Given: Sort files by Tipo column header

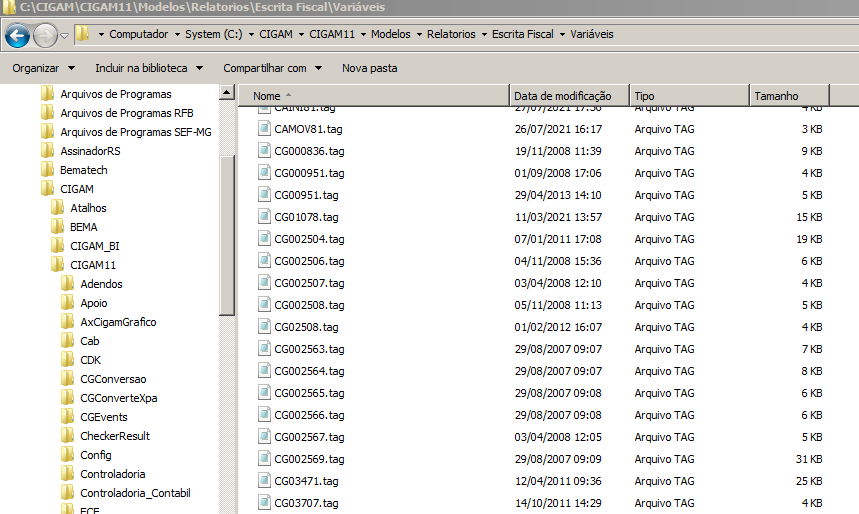Looking at the screenshot, I should [x=689, y=95].
